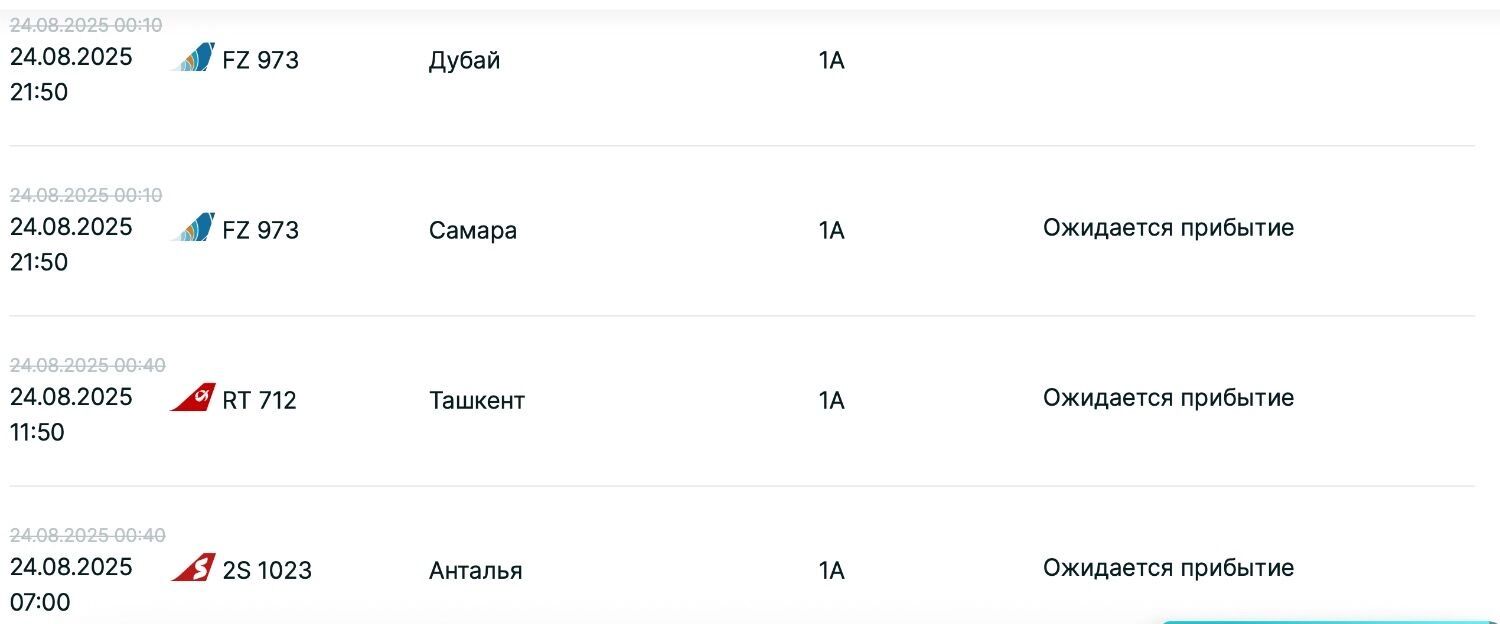This screenshot has height=624, width=1500.
Task: Open flight FZ 973 from Самара
Action: (260, 230)
